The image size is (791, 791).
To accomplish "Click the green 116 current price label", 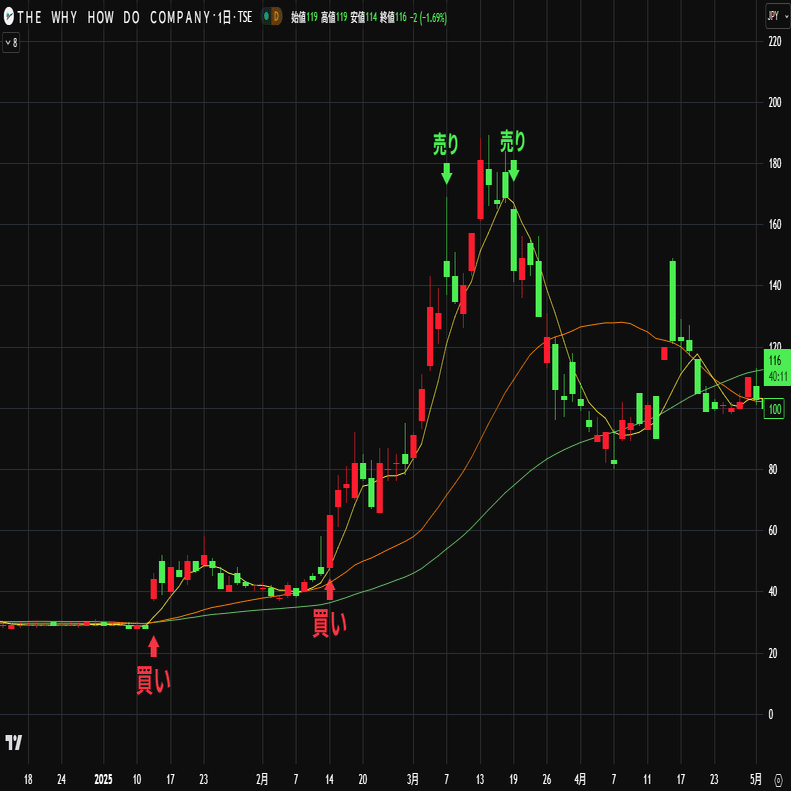I will tap(775, 361).
